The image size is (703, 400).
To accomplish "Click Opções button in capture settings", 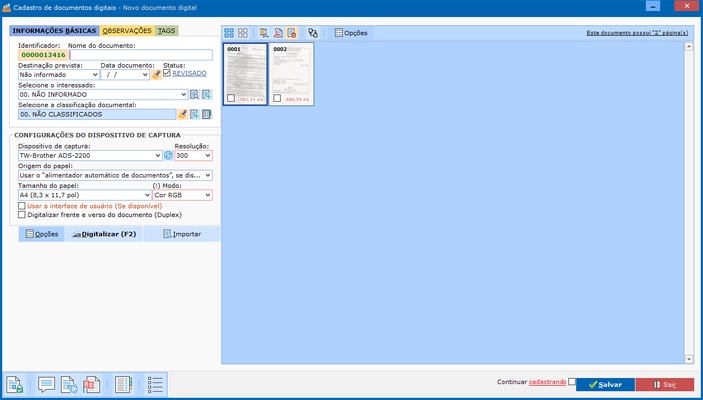I will tap(42, 234).
